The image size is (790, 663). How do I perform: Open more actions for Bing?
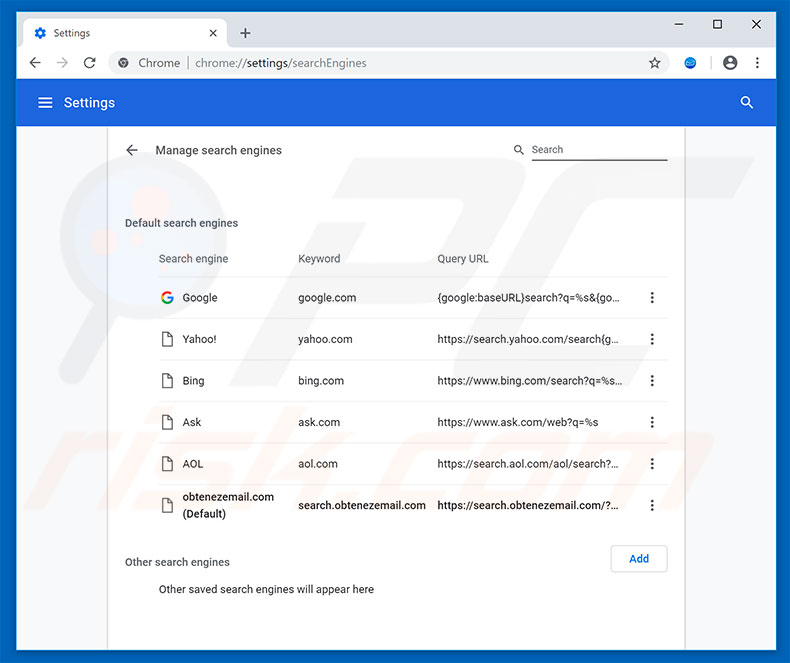(x=652, y=381)
